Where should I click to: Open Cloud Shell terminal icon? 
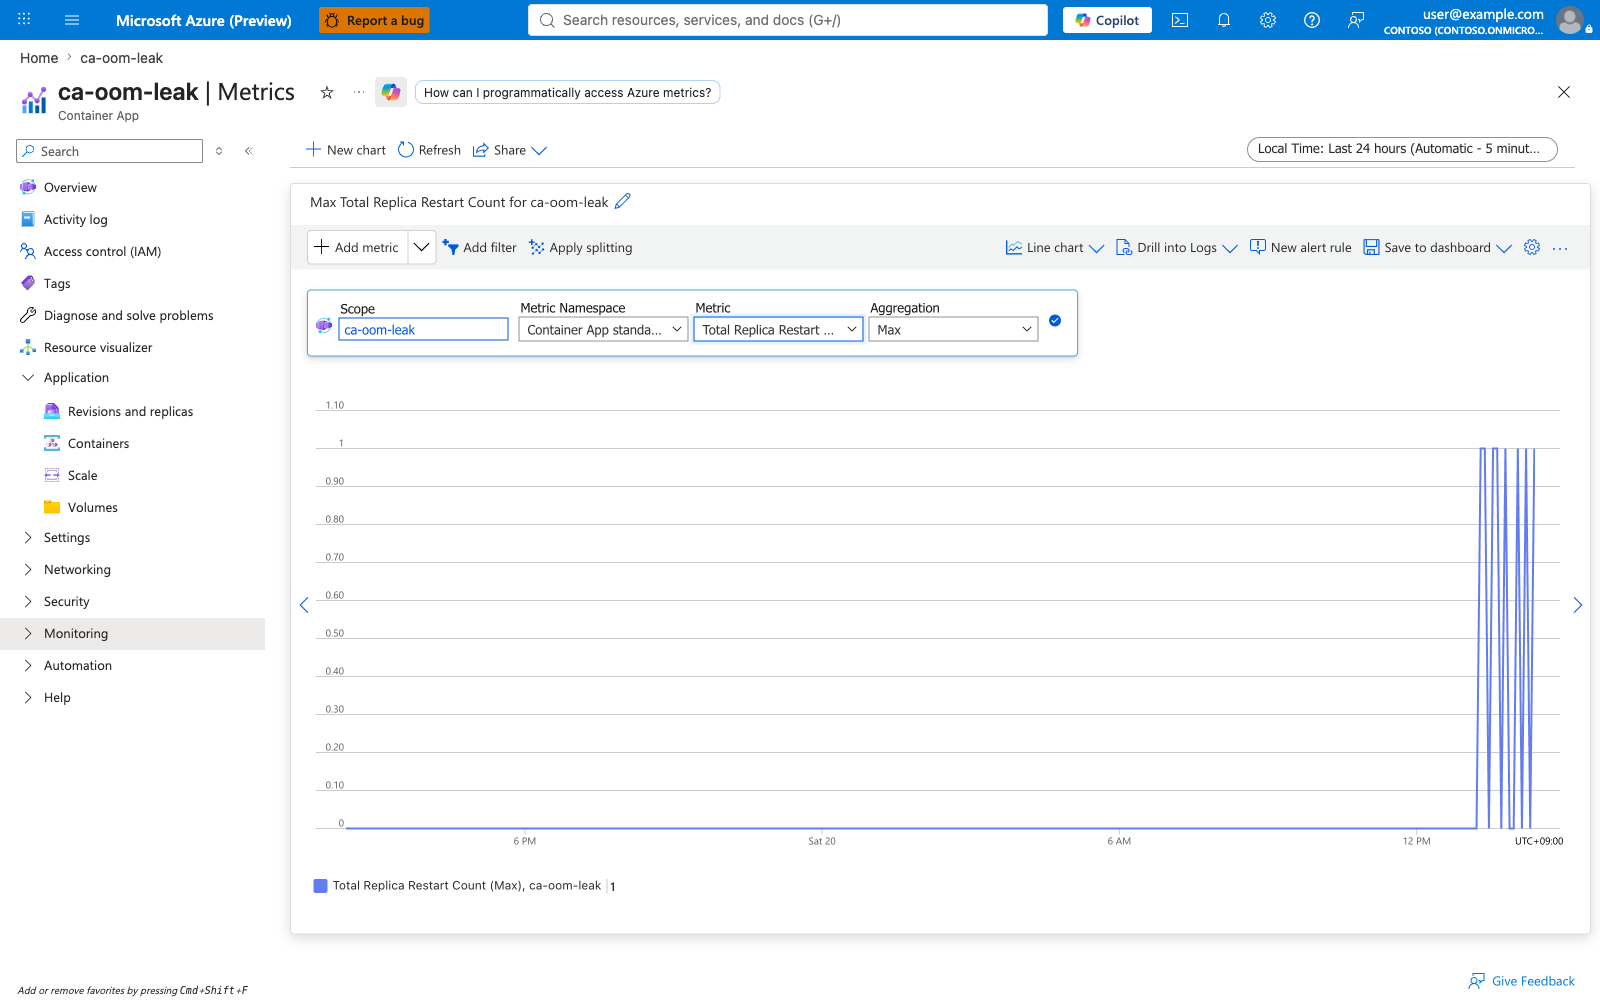click(x=1180, y=20)
